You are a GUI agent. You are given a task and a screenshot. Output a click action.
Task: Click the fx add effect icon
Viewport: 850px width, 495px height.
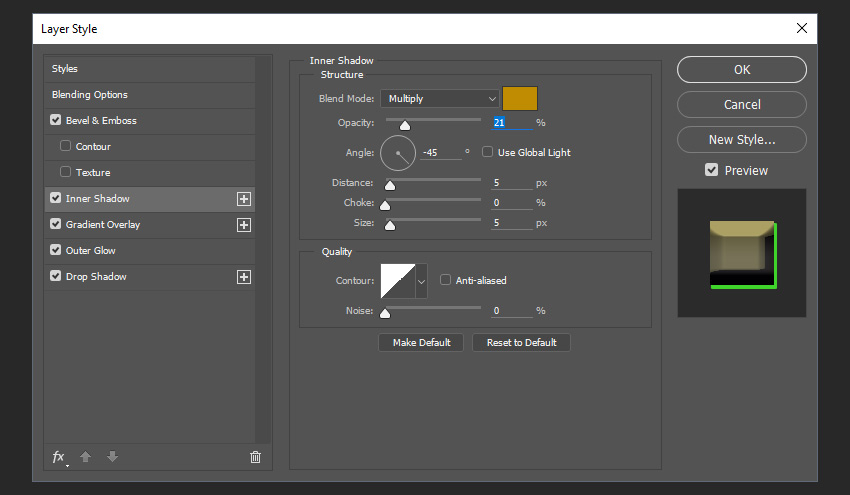point(59,457)
